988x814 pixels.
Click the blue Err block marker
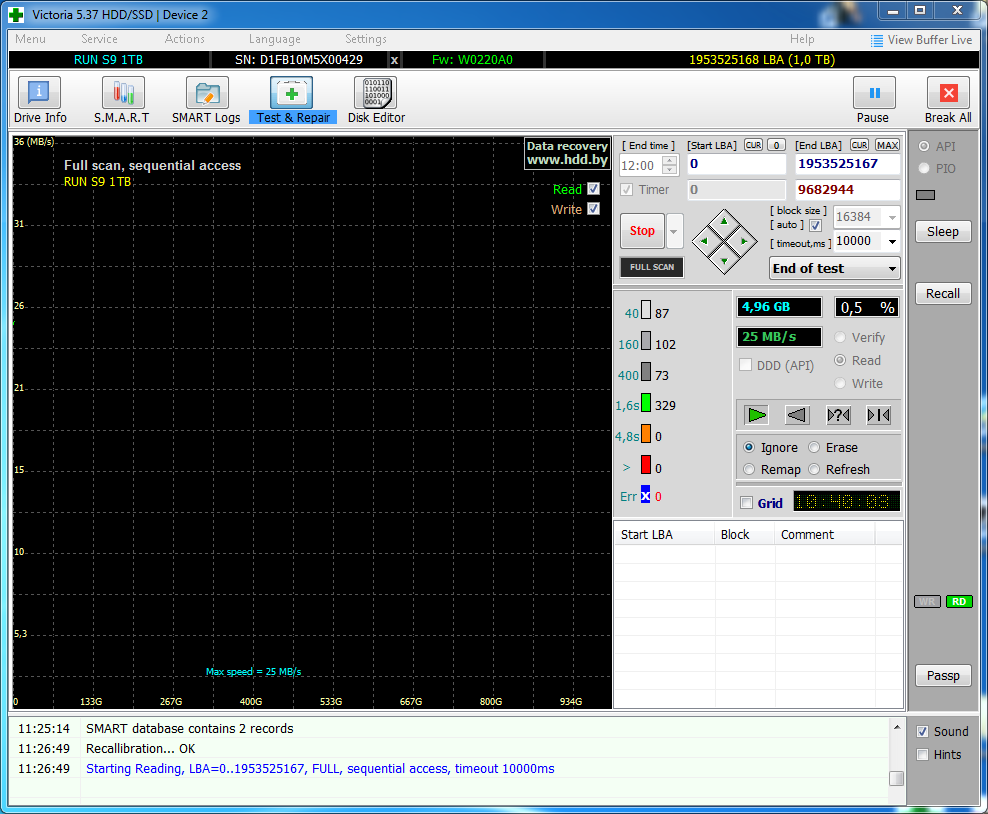(x=645, y=494)
